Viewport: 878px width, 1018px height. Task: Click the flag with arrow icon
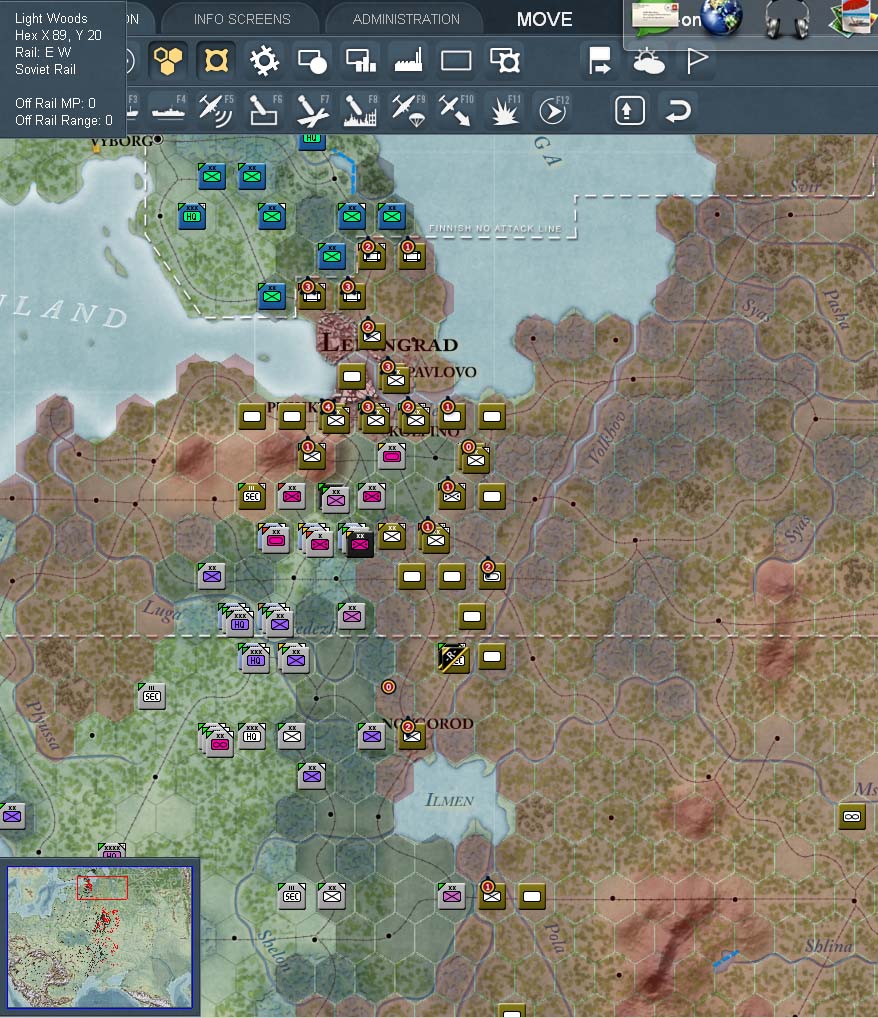[x=600, y=61]
